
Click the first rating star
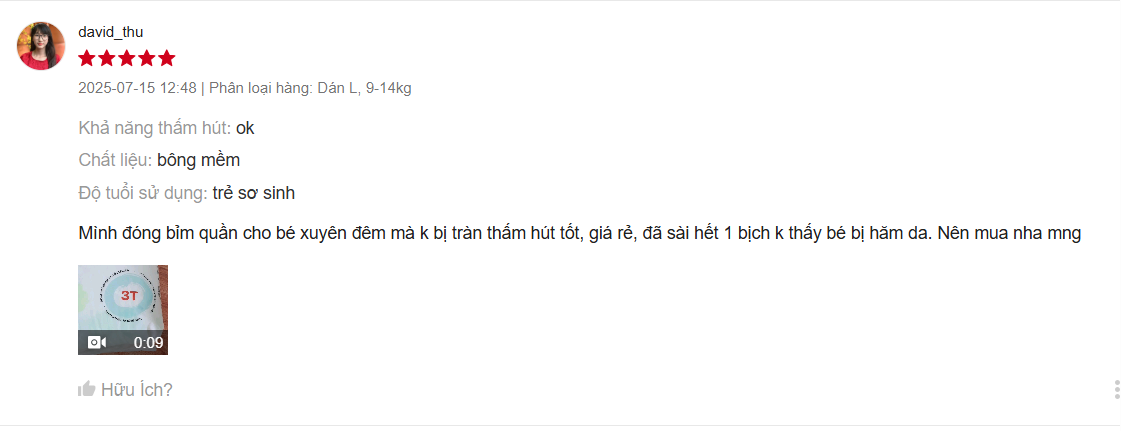point(87,58)
